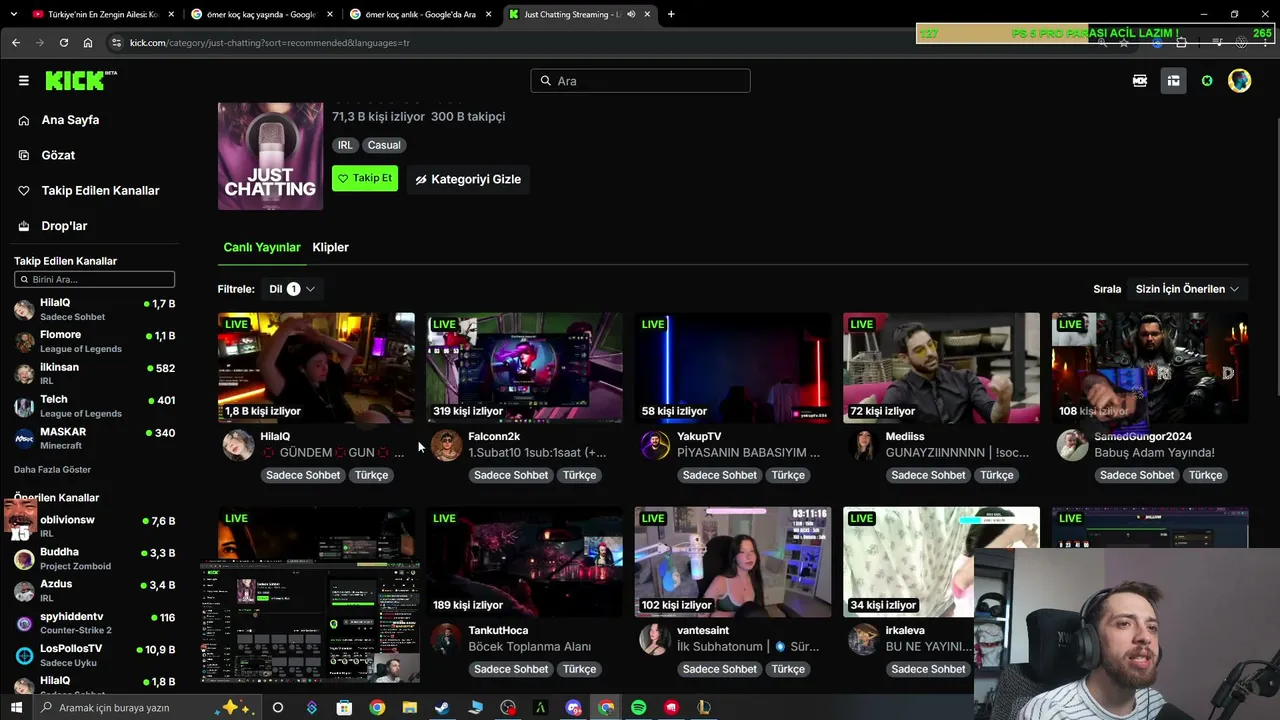Click Mediiss channel avatar
Viewport: 1280px width, 720px height.
pyautogui.click(x=863, y=445)
